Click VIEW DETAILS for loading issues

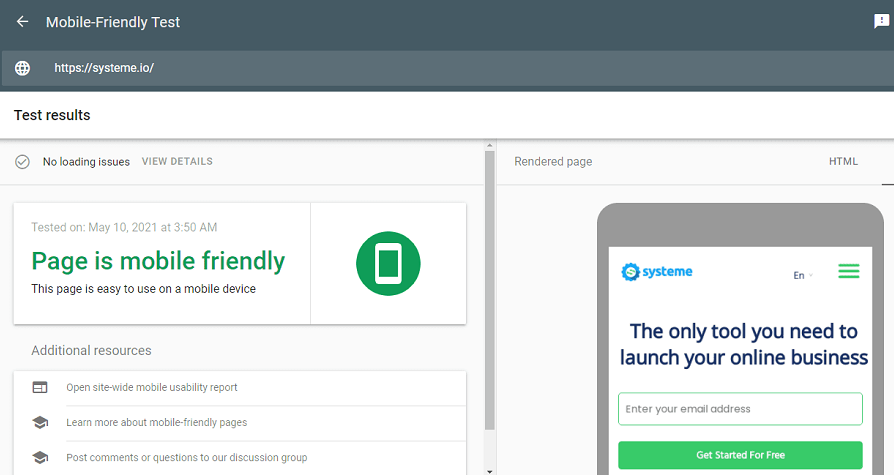[177, 161]
